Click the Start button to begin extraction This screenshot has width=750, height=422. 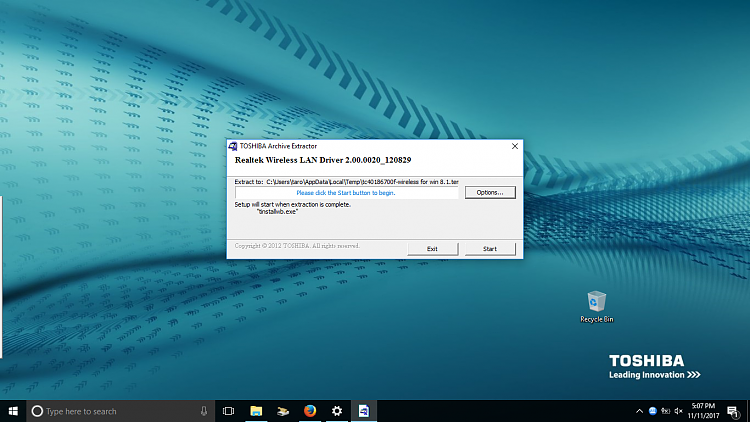[x=490, y=249]
